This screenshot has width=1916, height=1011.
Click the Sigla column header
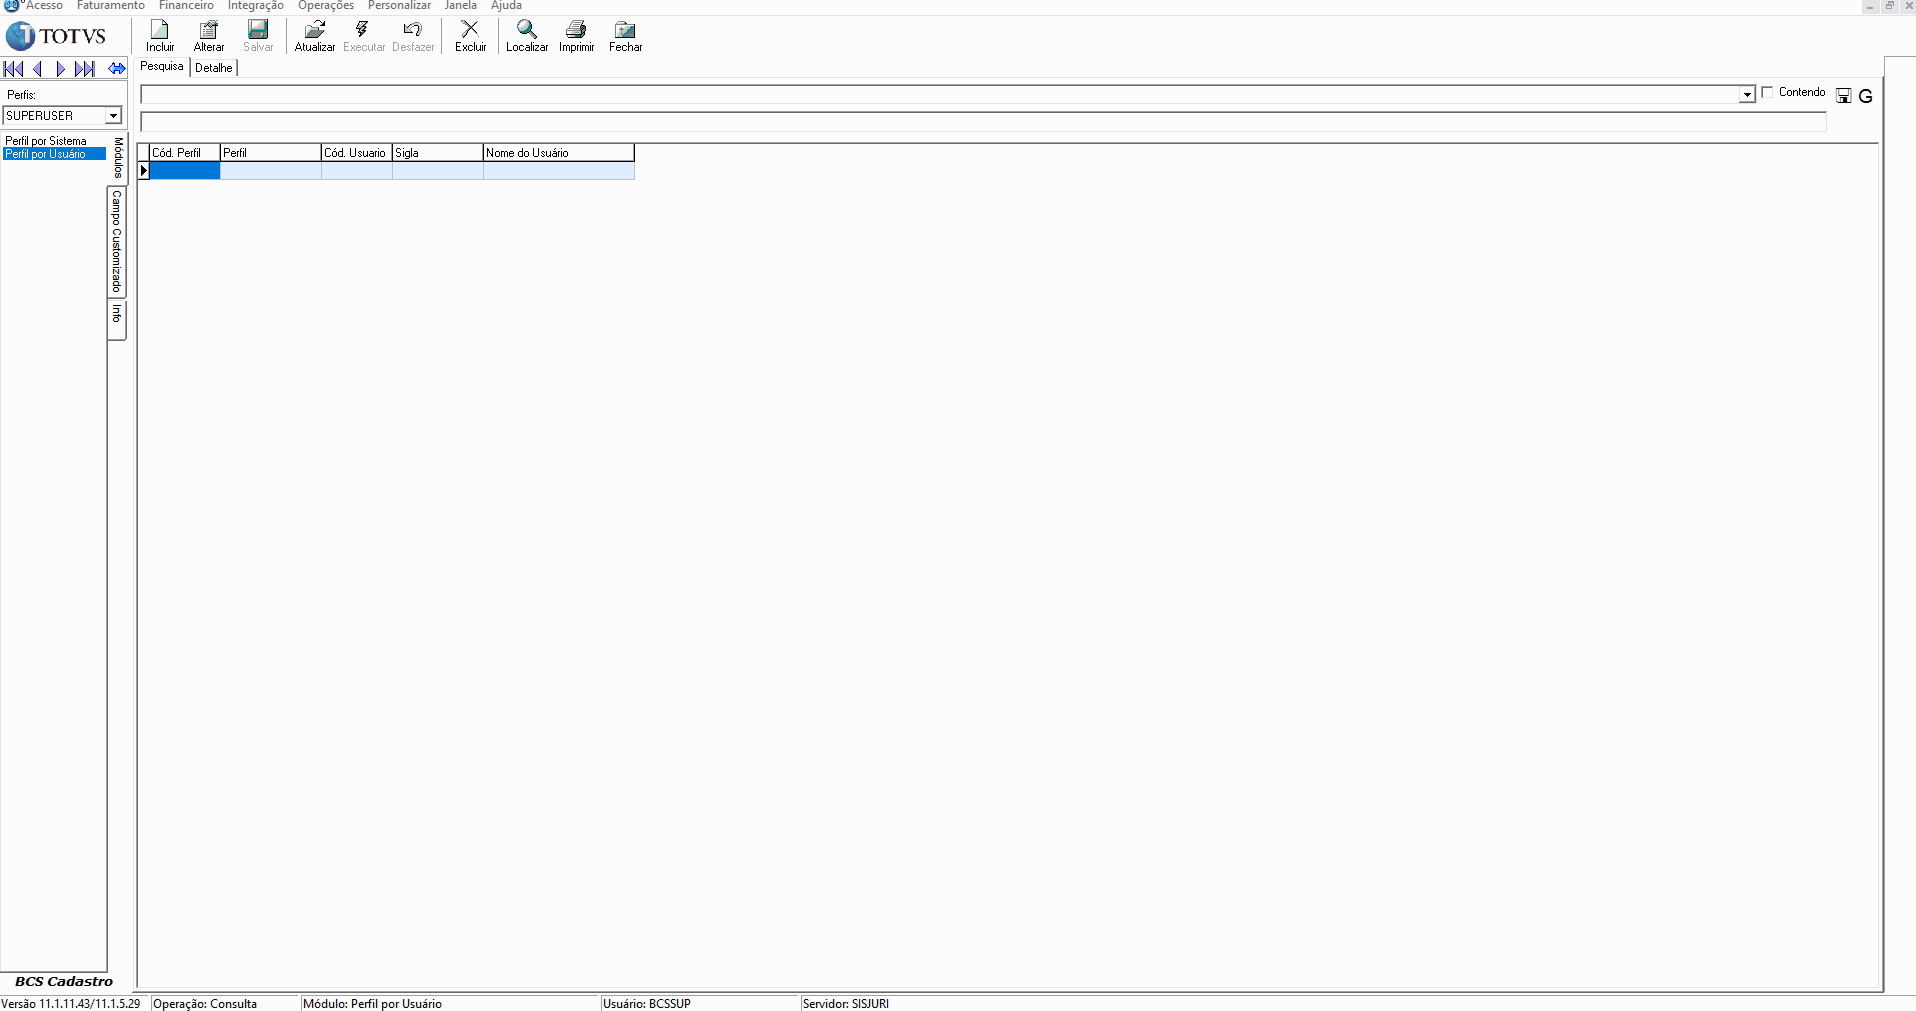point(438,153)
